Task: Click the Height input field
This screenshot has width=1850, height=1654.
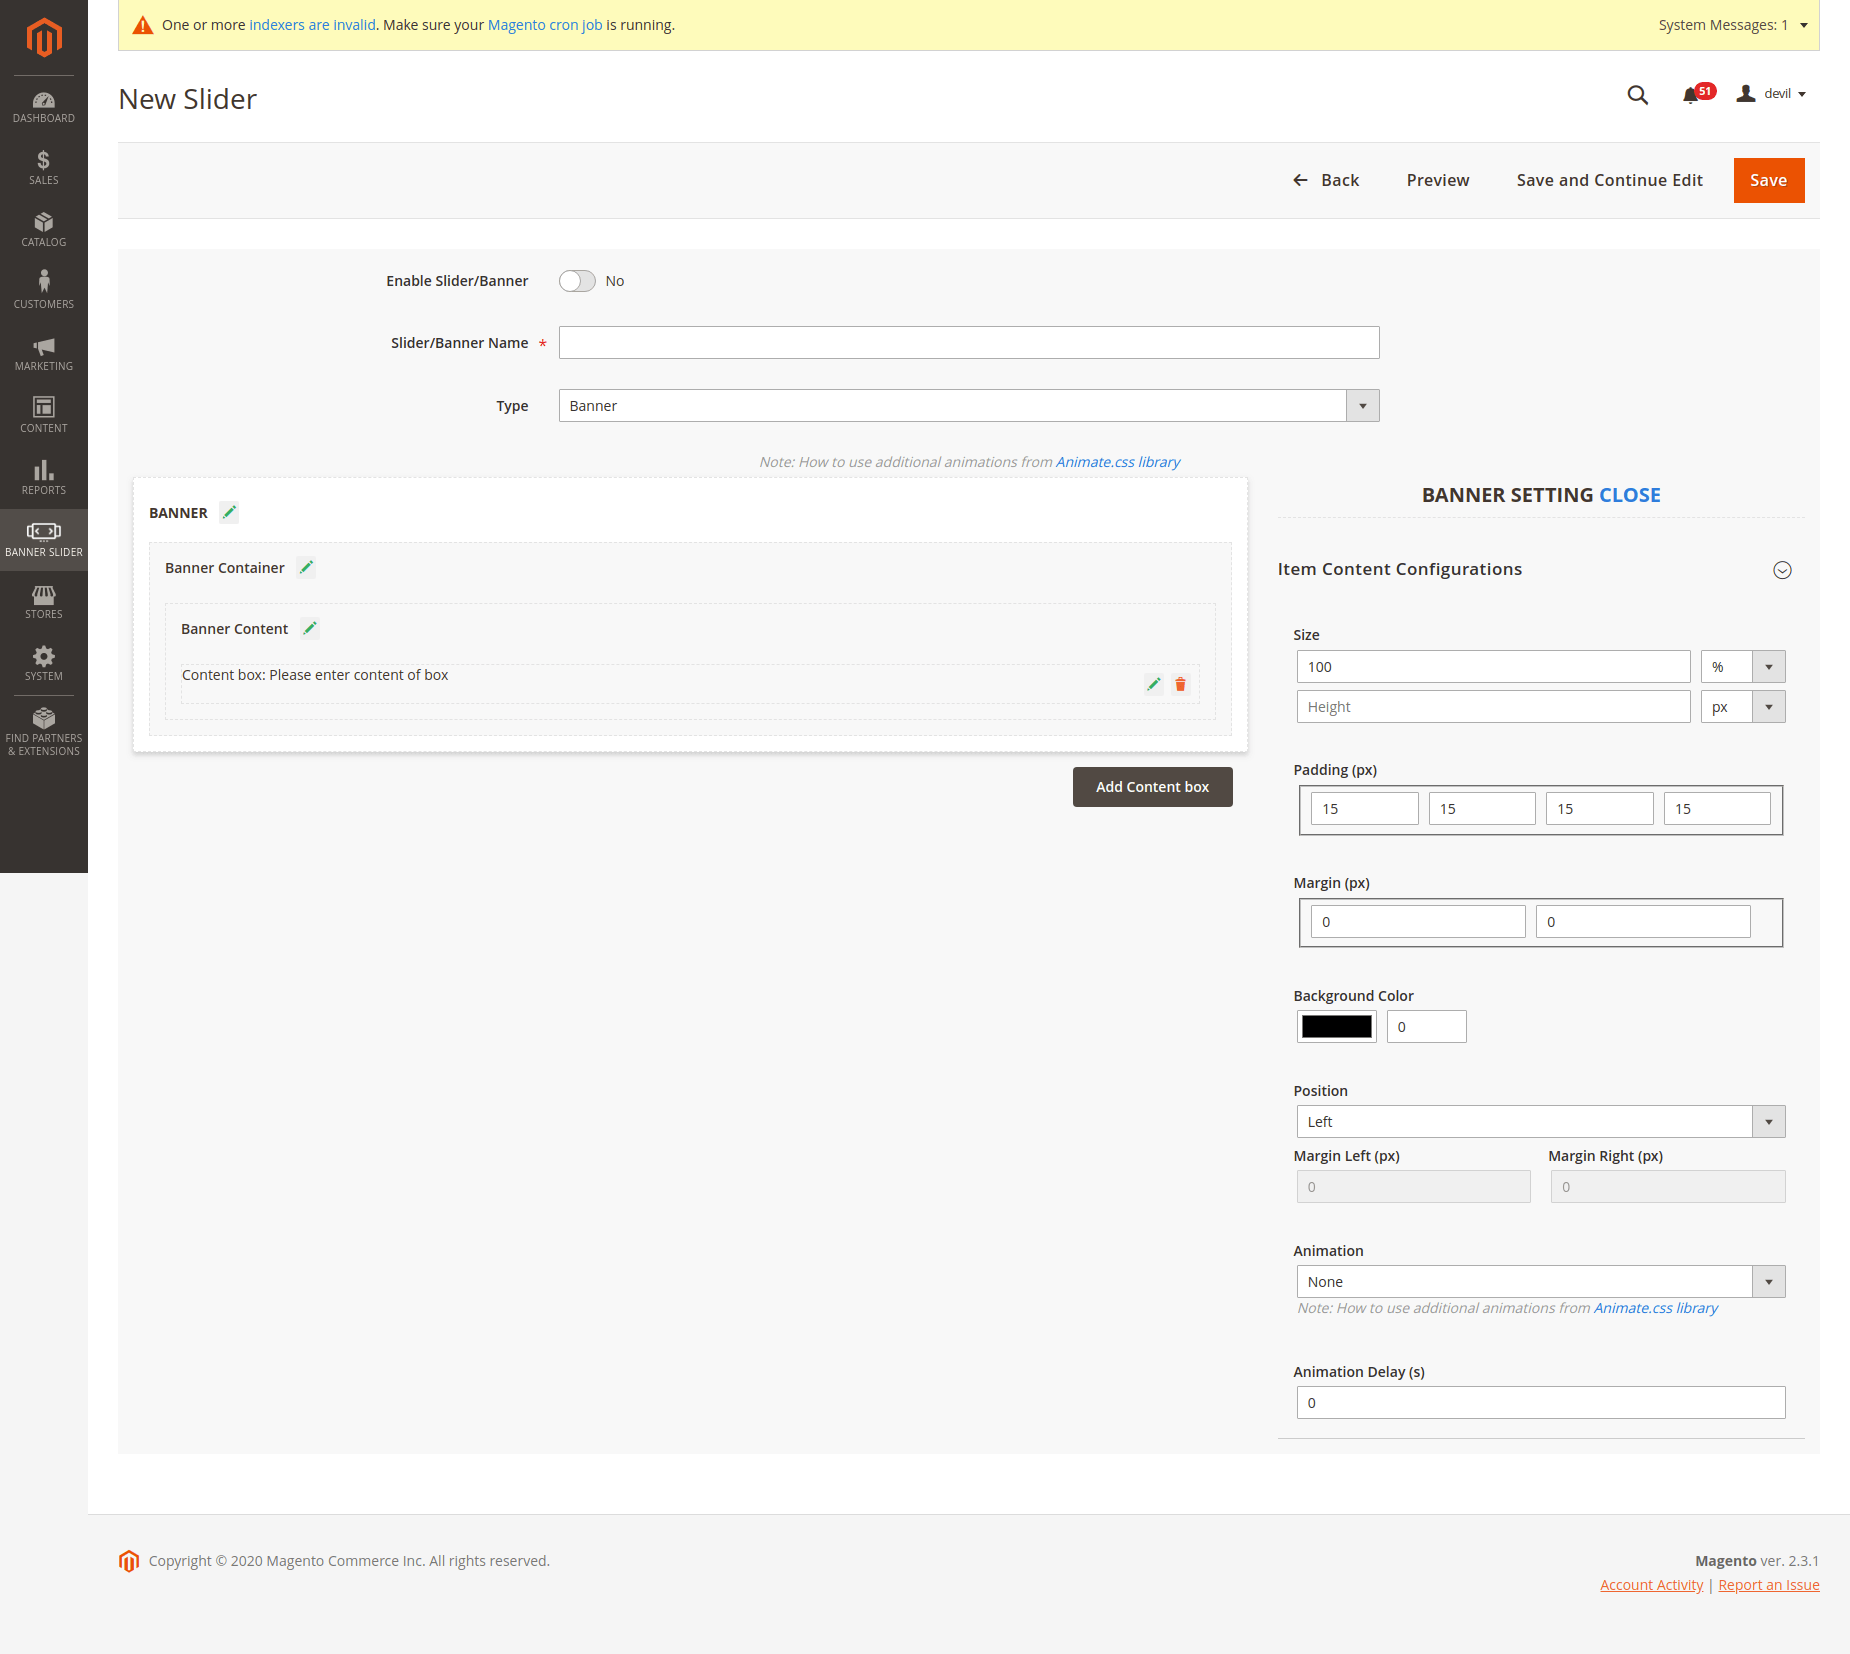Action: [1494, 707]
